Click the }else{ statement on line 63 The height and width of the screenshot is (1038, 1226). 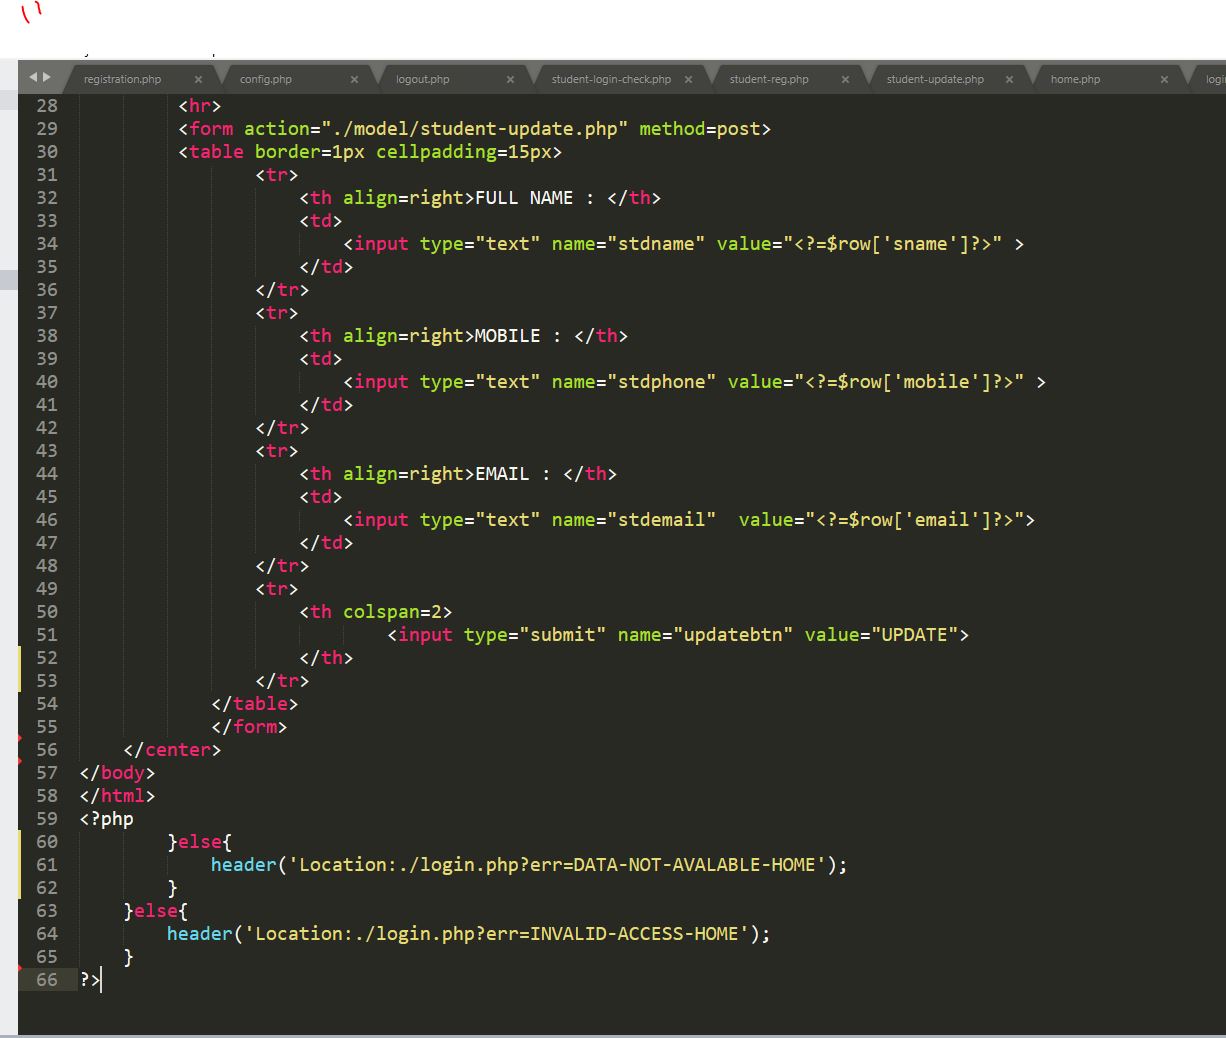tap(156, 911)
